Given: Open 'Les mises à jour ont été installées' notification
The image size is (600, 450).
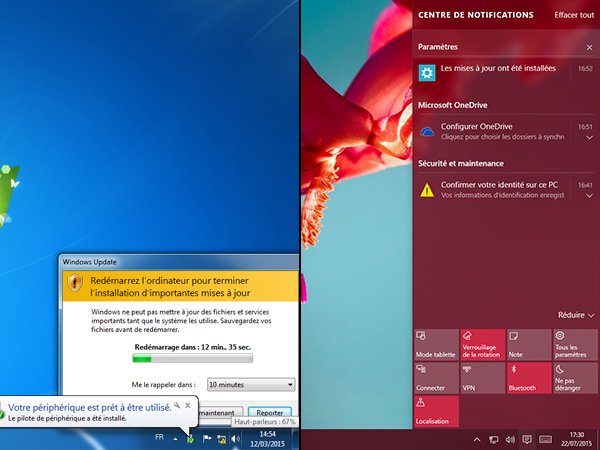Looking at the screenshot, I should [x=506, y=72].
